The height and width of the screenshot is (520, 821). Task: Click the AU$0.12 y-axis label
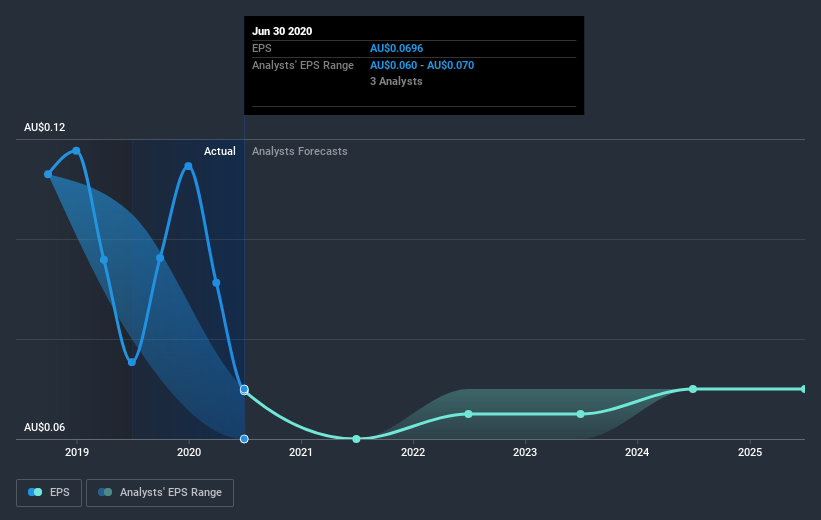coord(45,127)
